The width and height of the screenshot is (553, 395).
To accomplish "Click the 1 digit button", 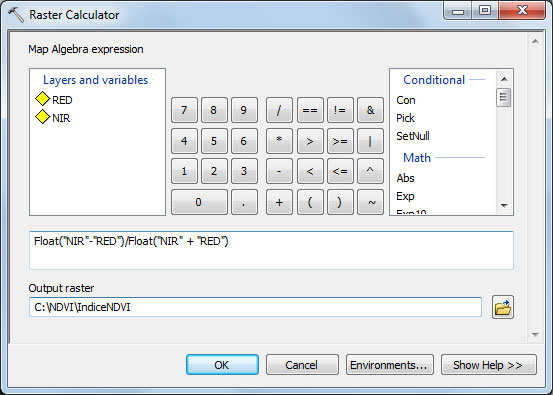I will pyautogui.click(x=184, y=171).
